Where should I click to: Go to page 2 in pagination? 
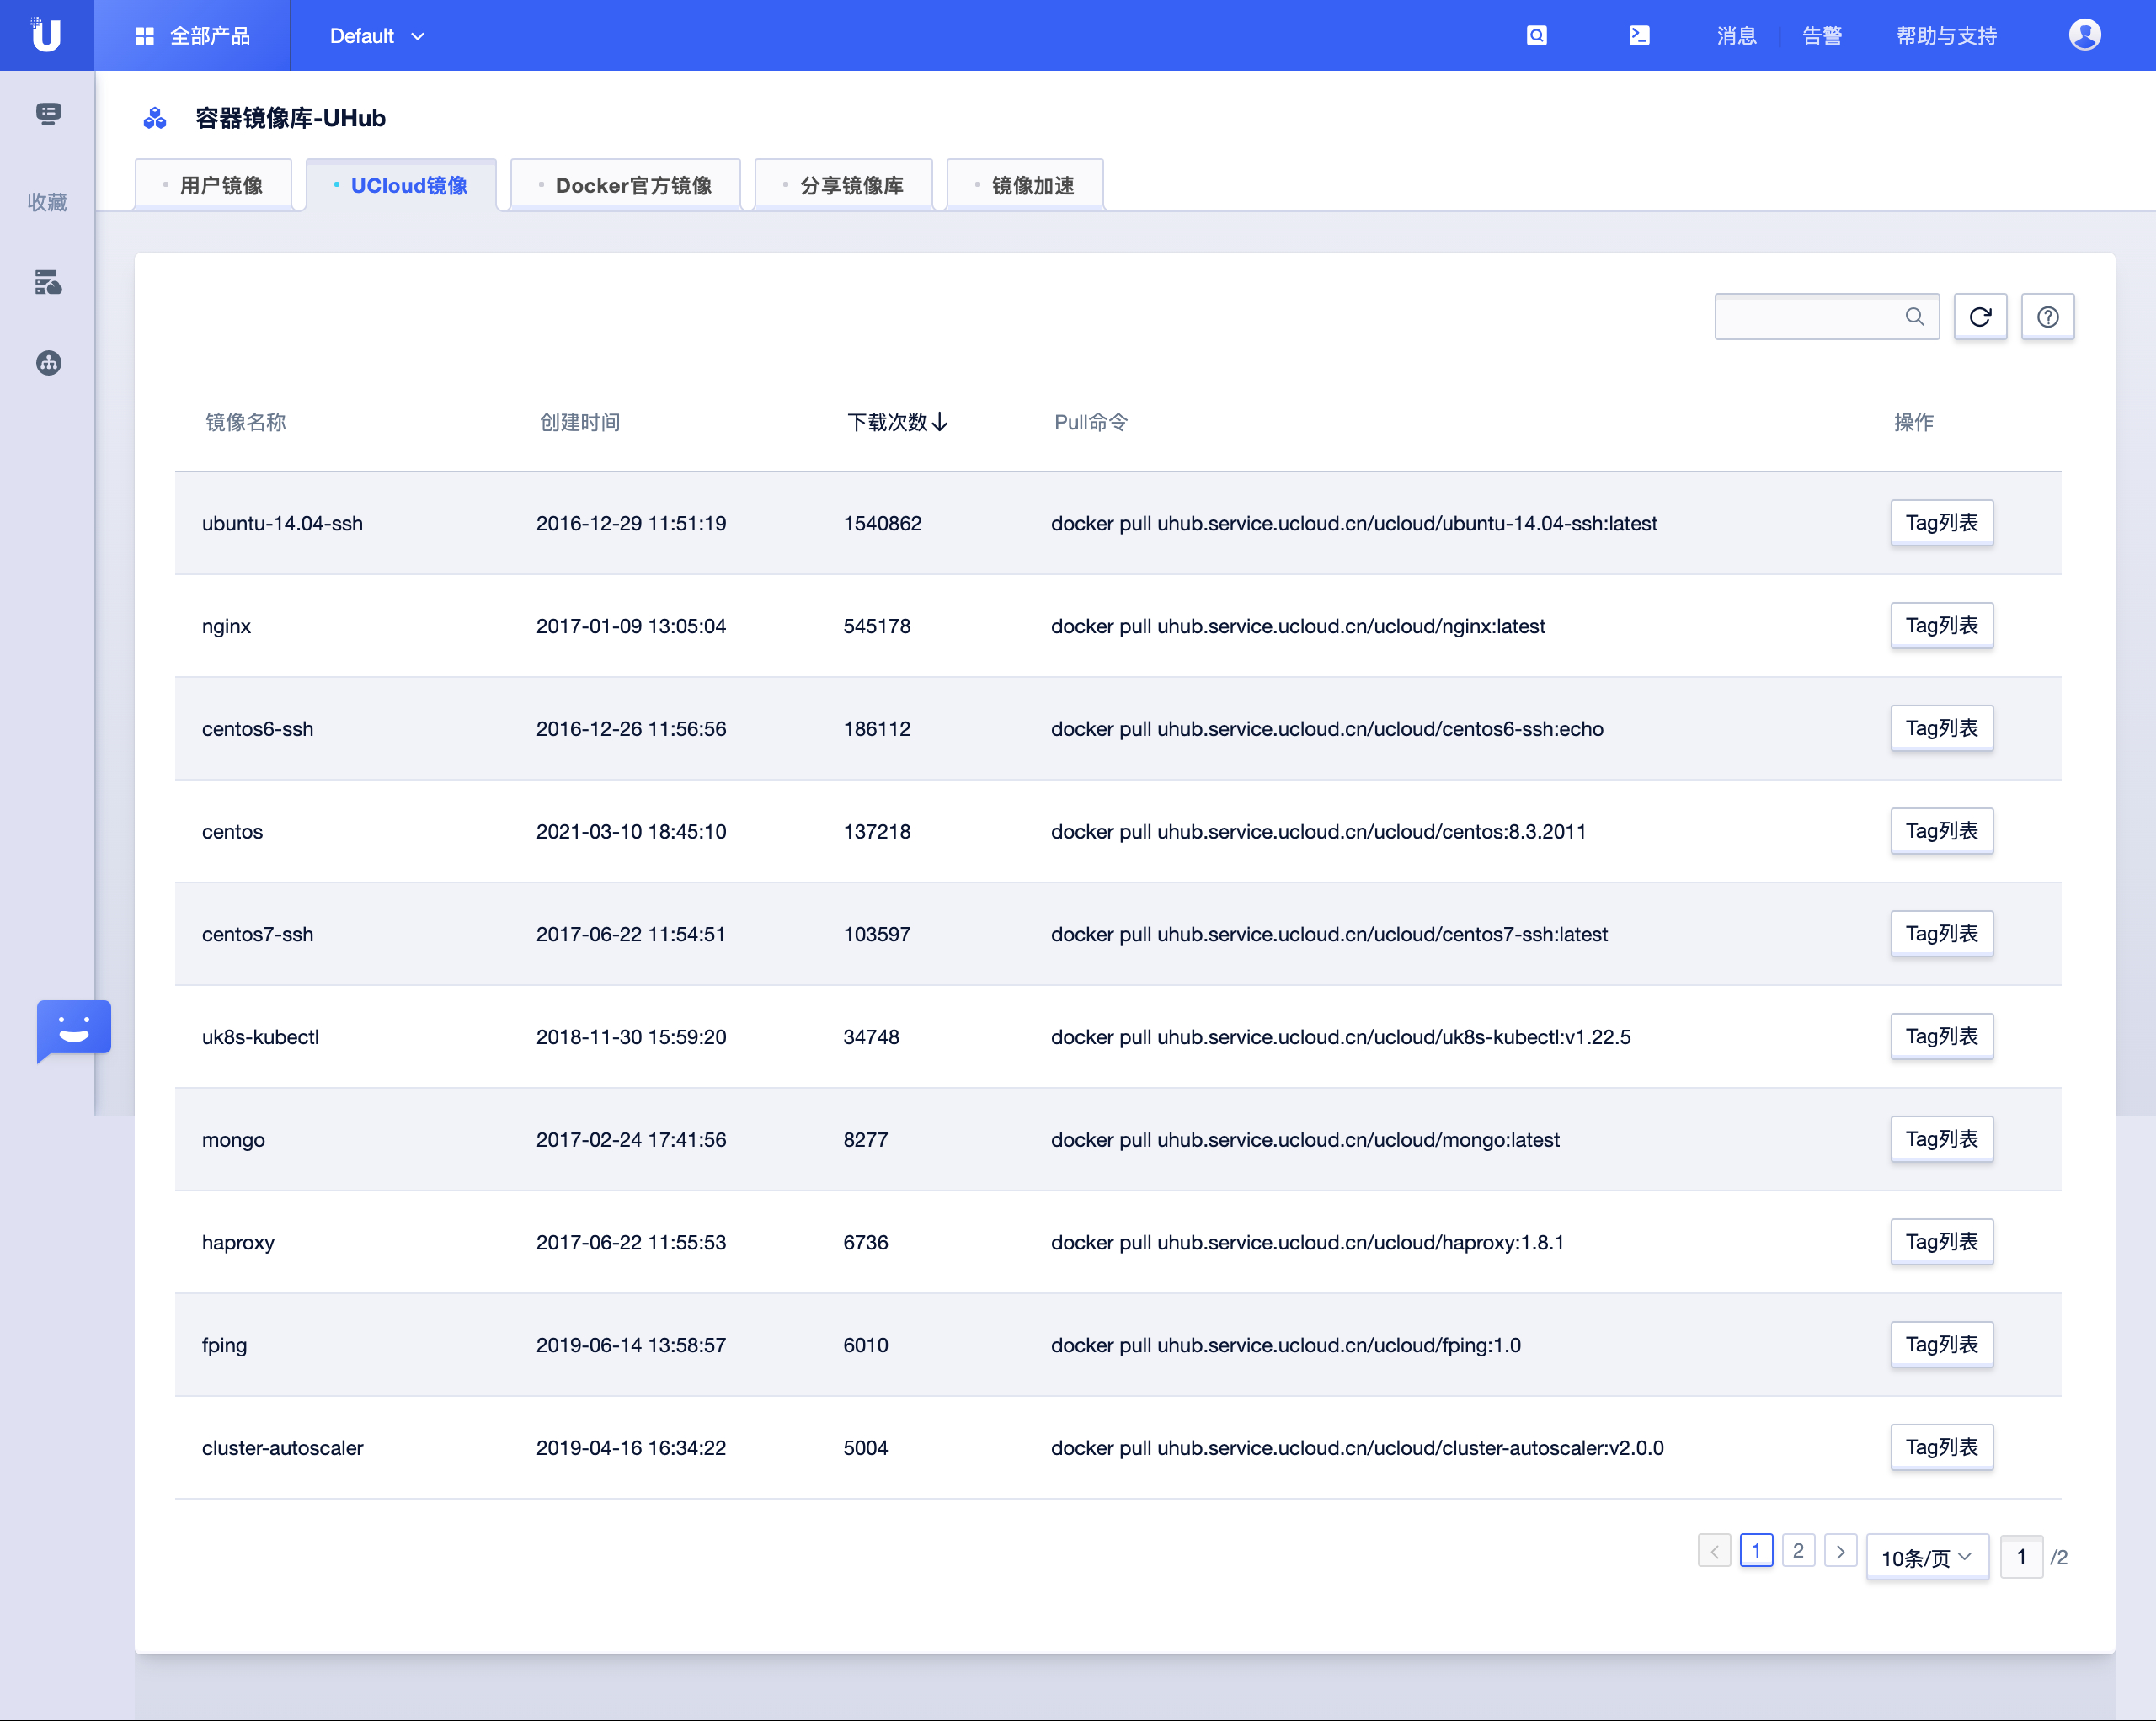pyautogui.click(x=1798, y=1551)
